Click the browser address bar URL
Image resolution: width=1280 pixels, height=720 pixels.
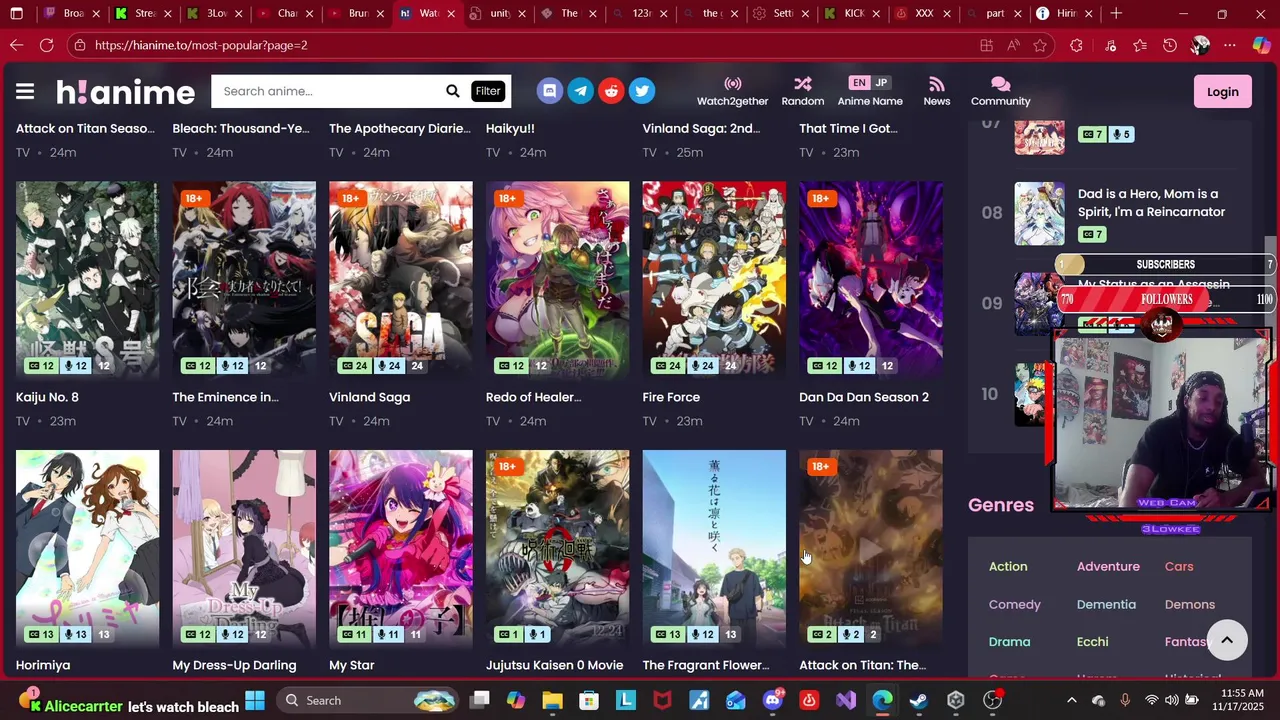201,45
